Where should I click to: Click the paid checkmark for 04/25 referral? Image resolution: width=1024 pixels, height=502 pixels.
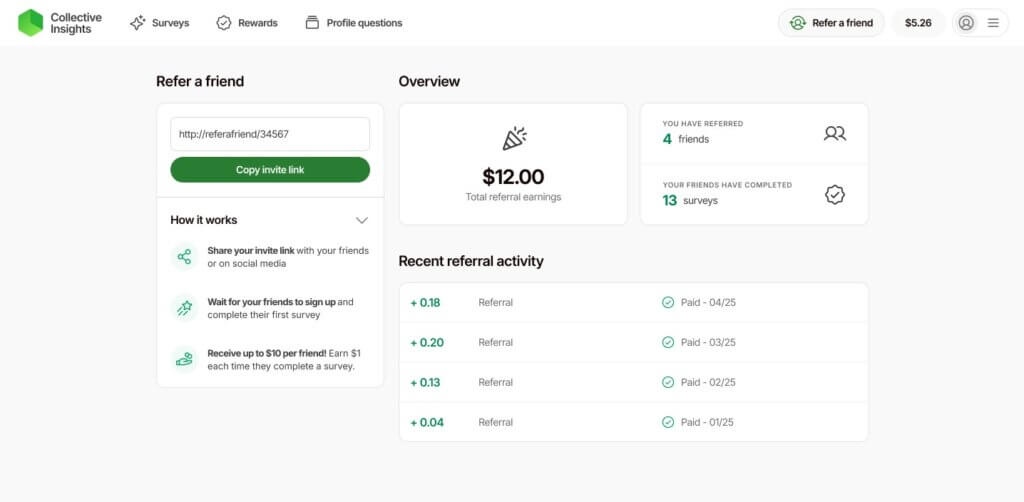668,302
